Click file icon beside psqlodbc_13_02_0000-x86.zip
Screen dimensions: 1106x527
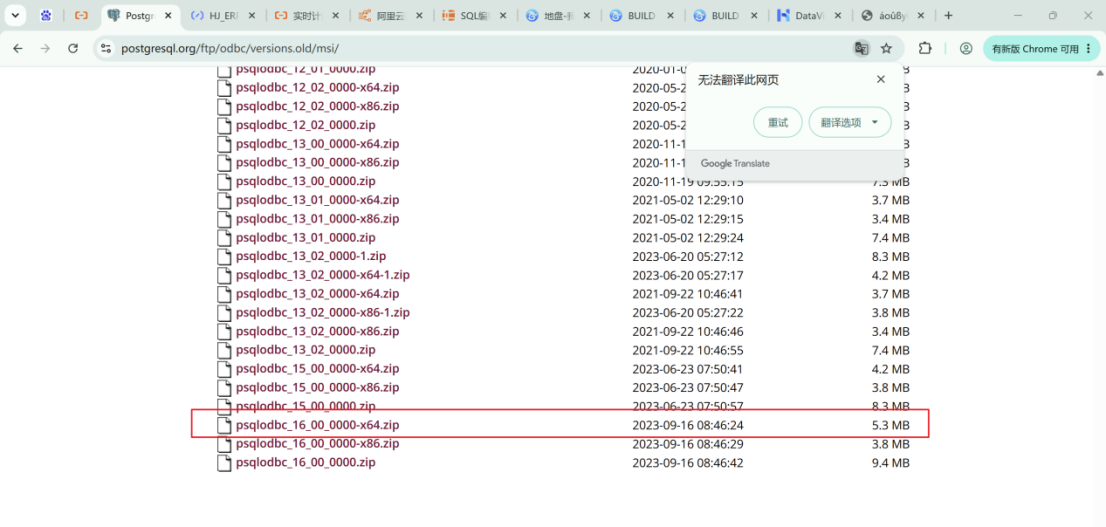click(224, 332)
